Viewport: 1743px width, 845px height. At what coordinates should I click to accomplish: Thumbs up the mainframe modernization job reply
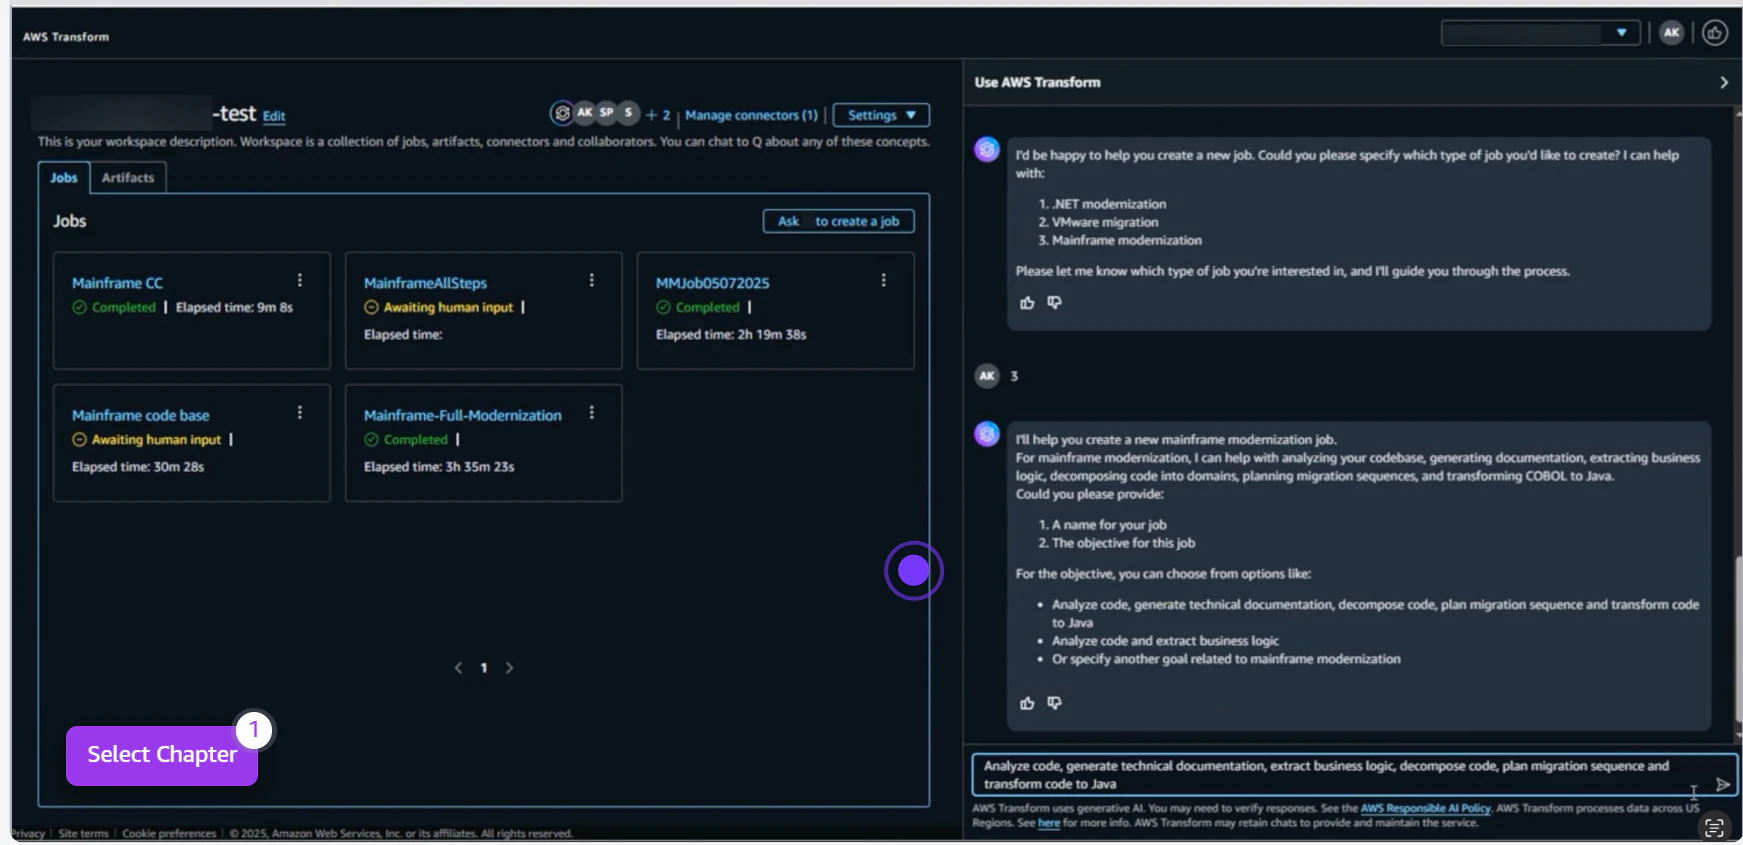coord(1027,703)
